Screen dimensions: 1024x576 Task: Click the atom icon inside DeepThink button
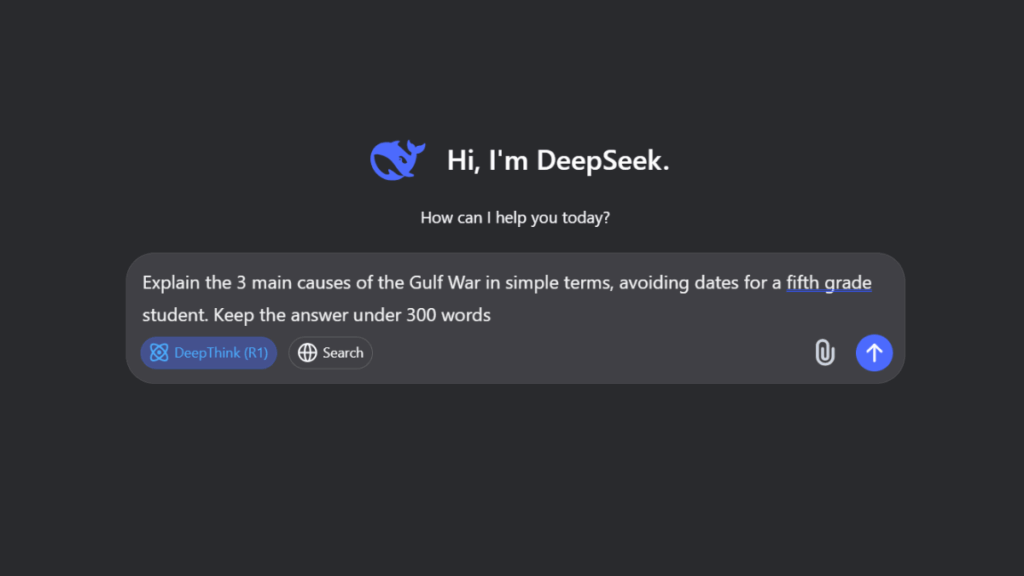tap(159, 353)
